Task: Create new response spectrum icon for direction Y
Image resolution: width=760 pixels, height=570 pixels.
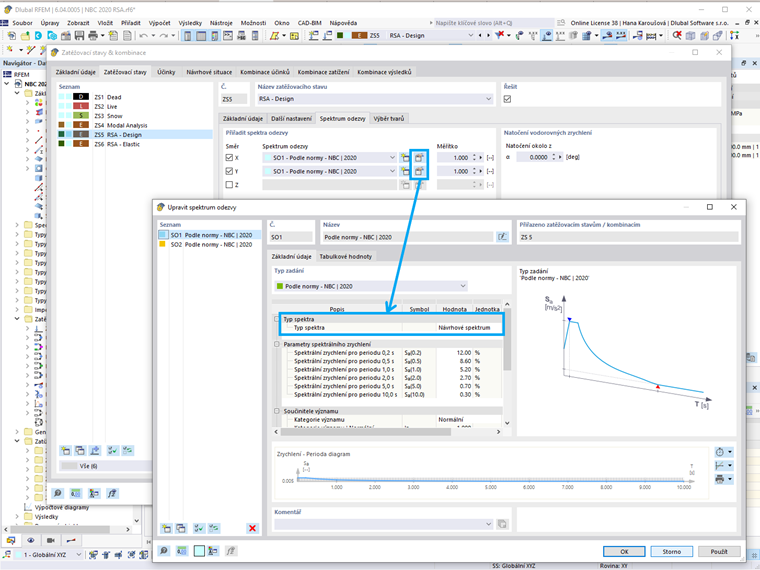Action: 405,171
